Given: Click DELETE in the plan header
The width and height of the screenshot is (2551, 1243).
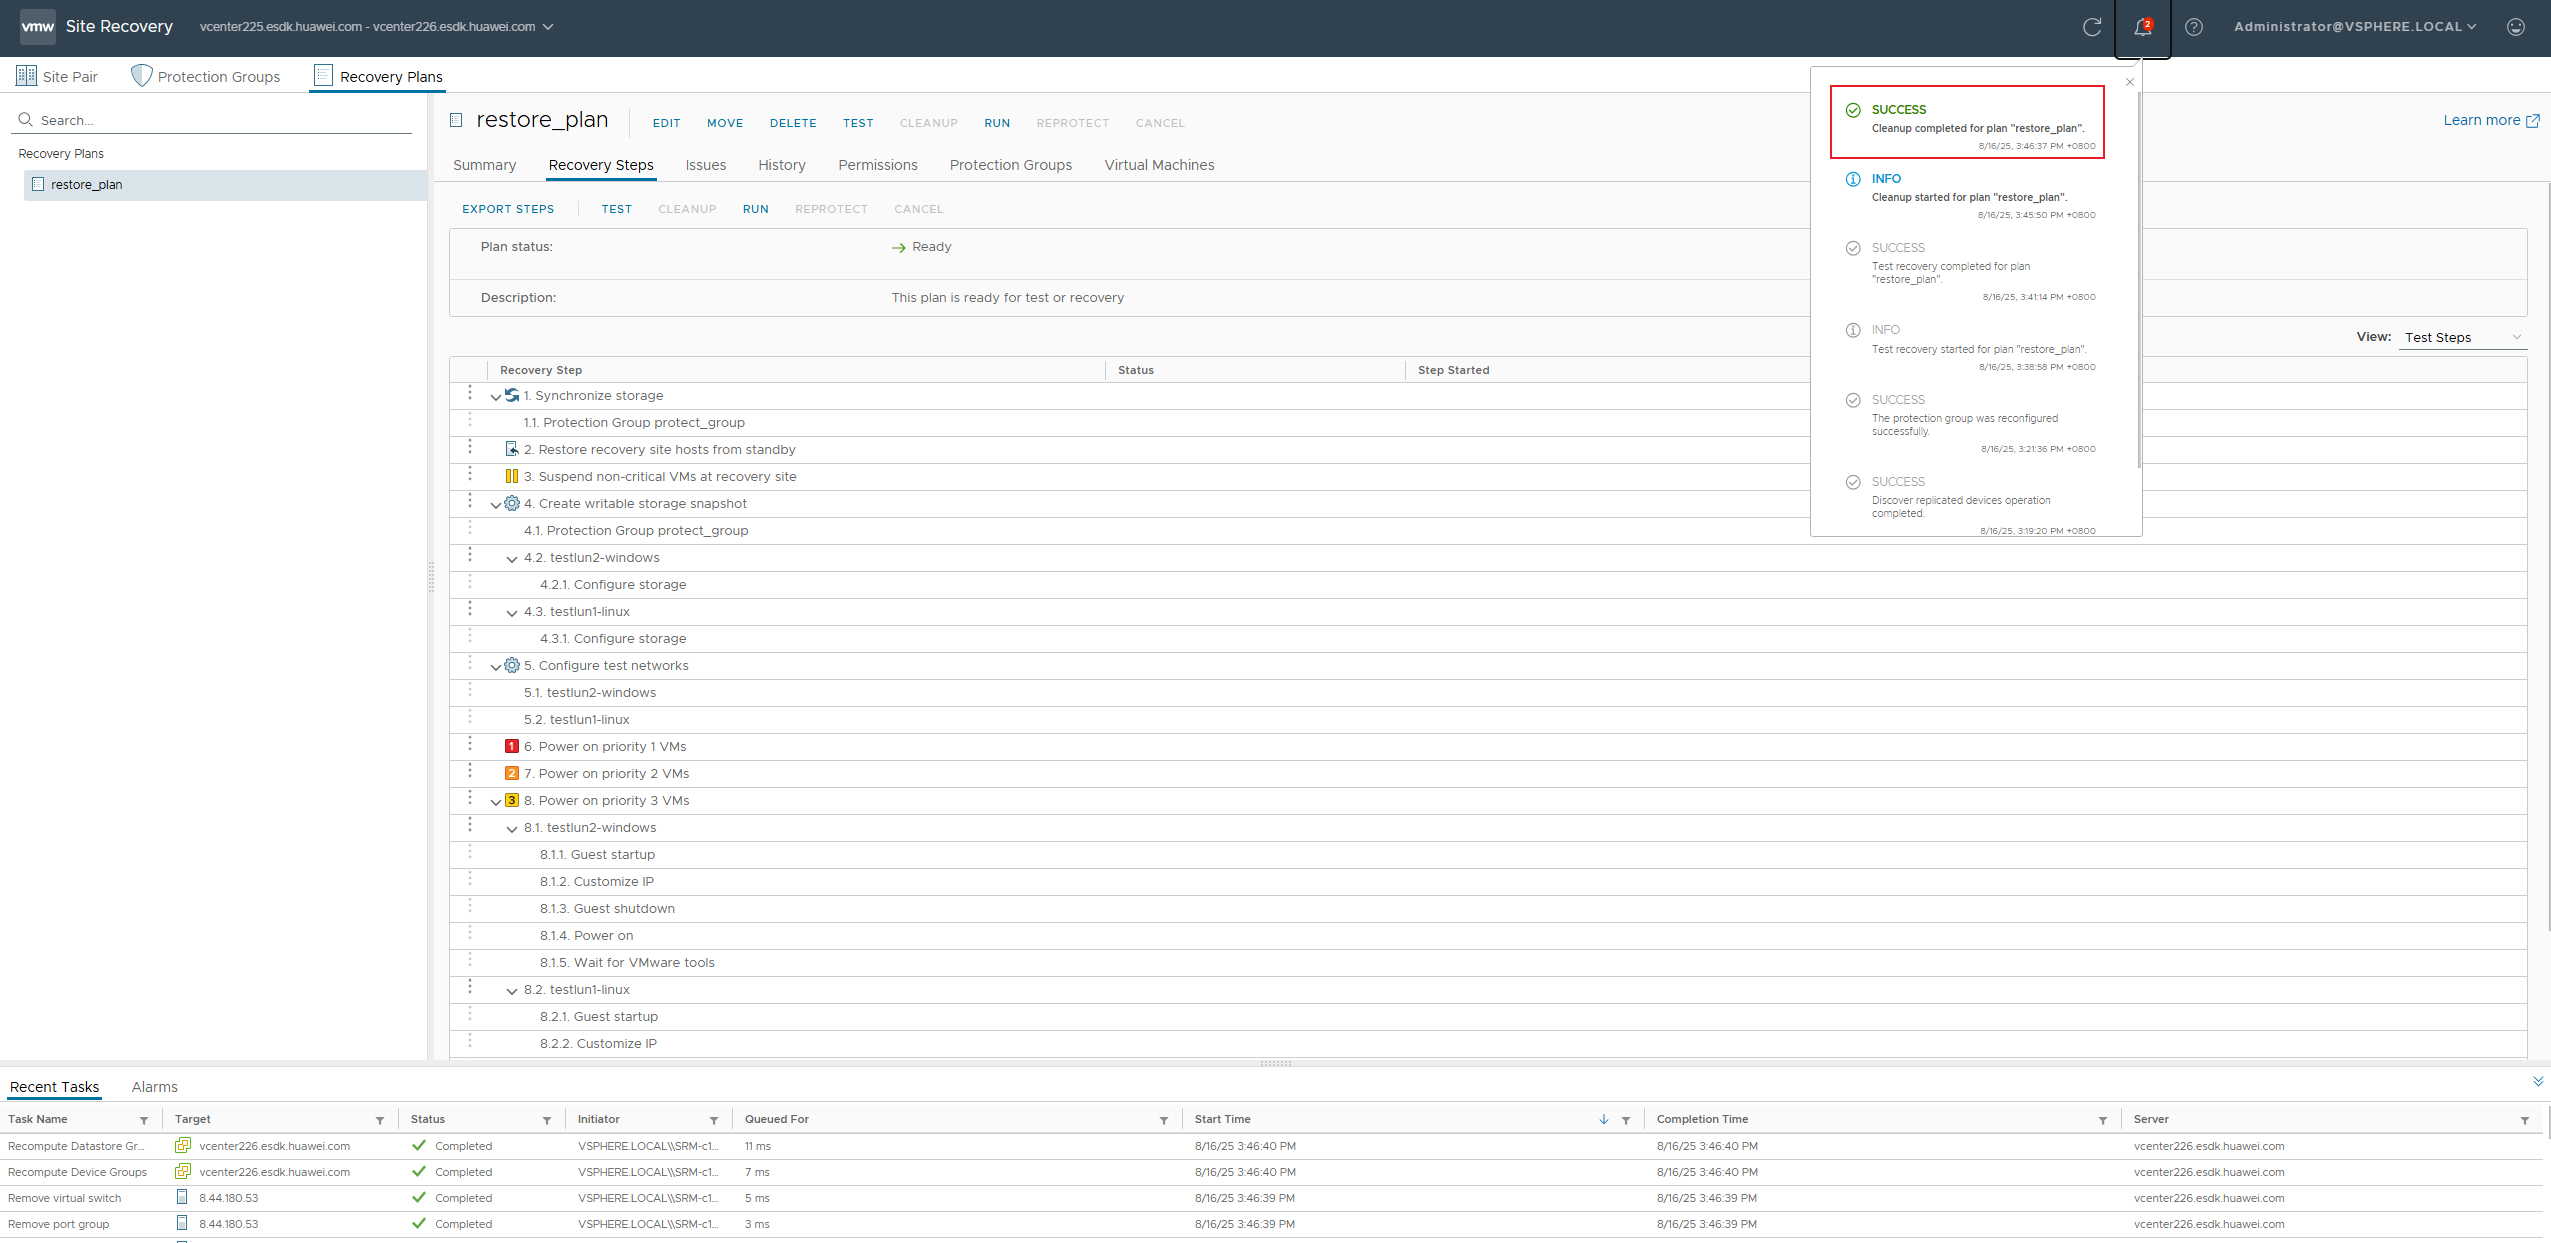Looking at the screenshot, I should [x=793, y=123].
